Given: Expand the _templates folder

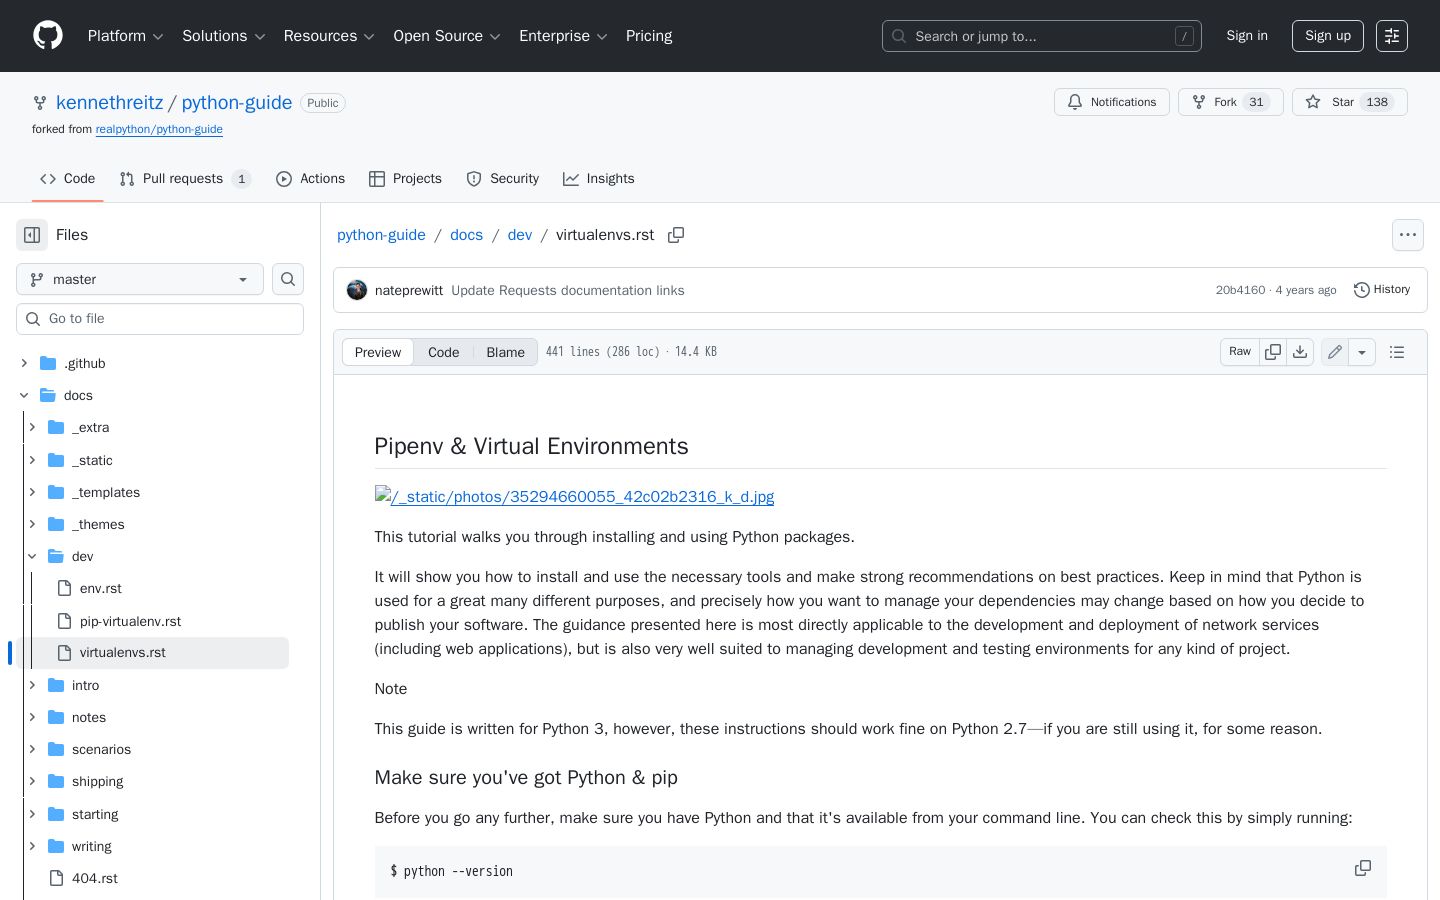Looking at the screenshot, I should (32, 492).
